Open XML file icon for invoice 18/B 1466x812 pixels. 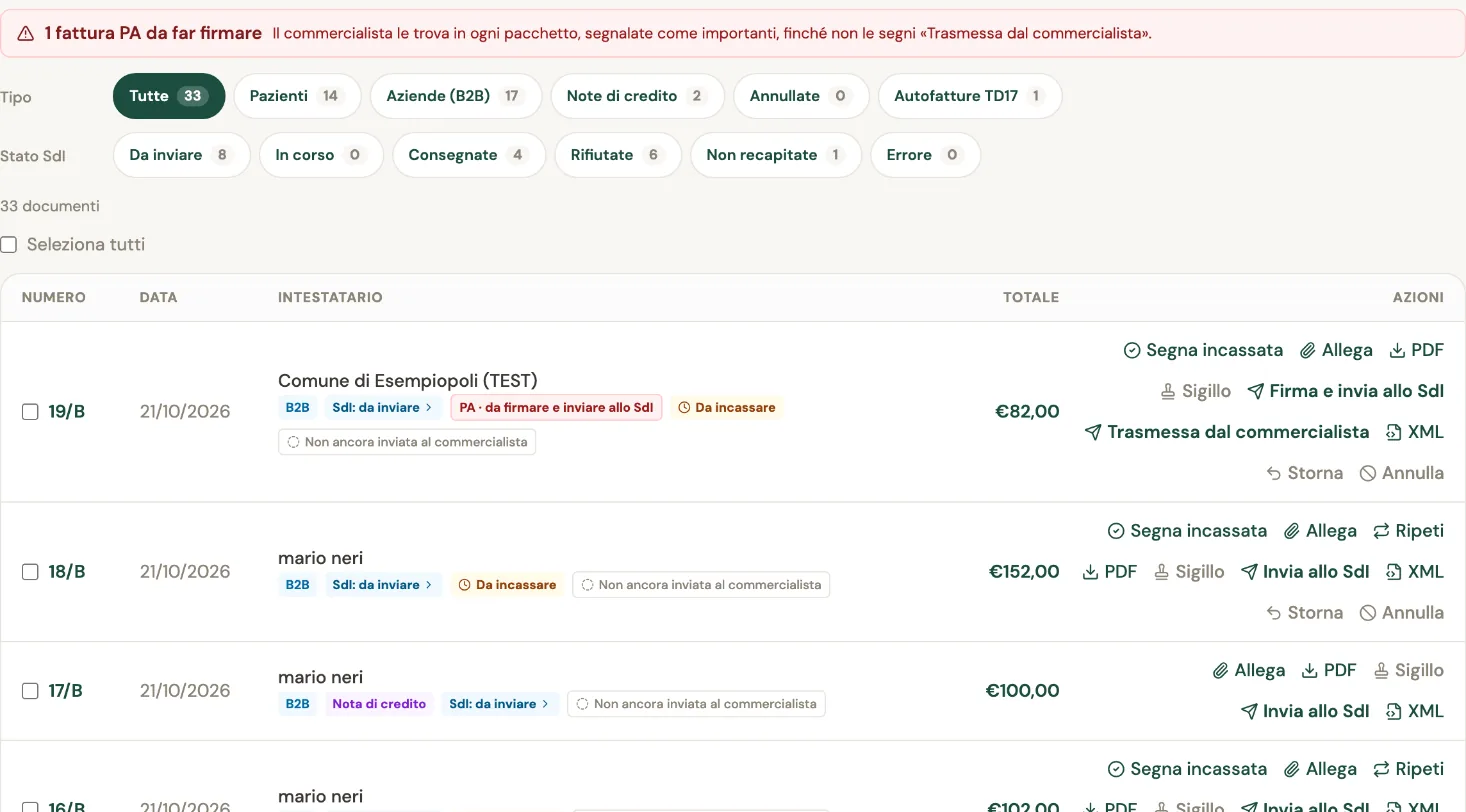[1393, 572]
